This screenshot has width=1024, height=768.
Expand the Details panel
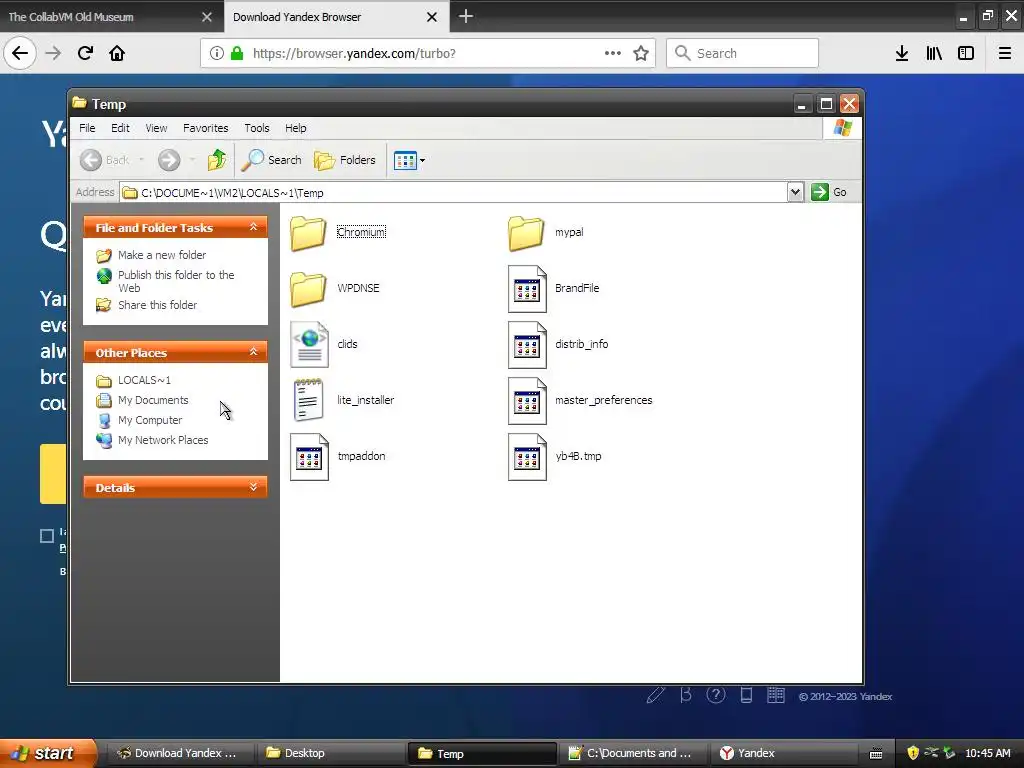253,487
